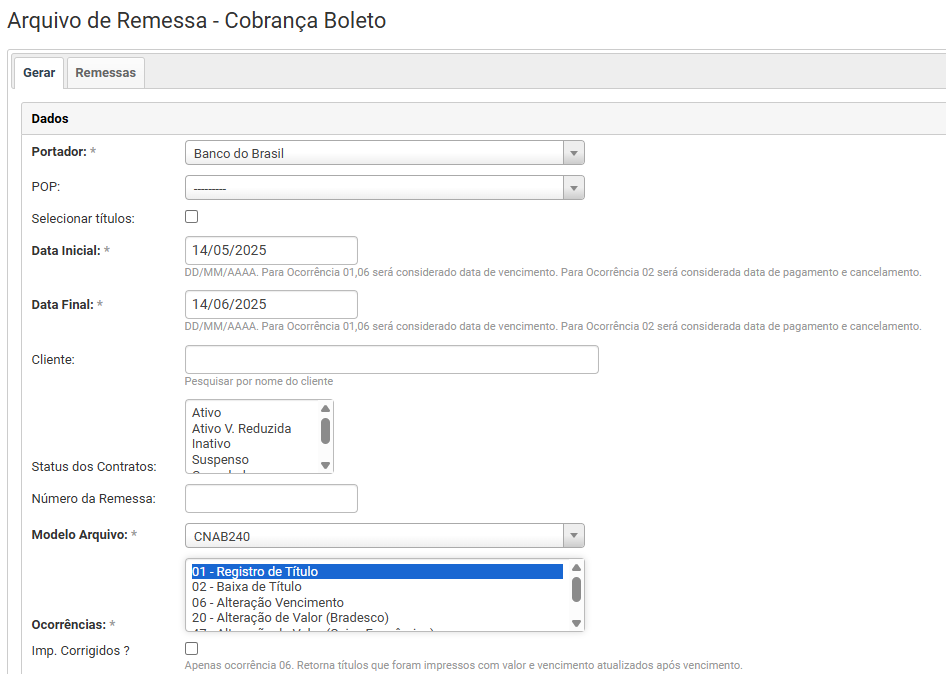This screenshot has width=946, height=674.
Task: Open the Modelo Arquivo CNAB240 dropdown
Action: click(573, 536)
